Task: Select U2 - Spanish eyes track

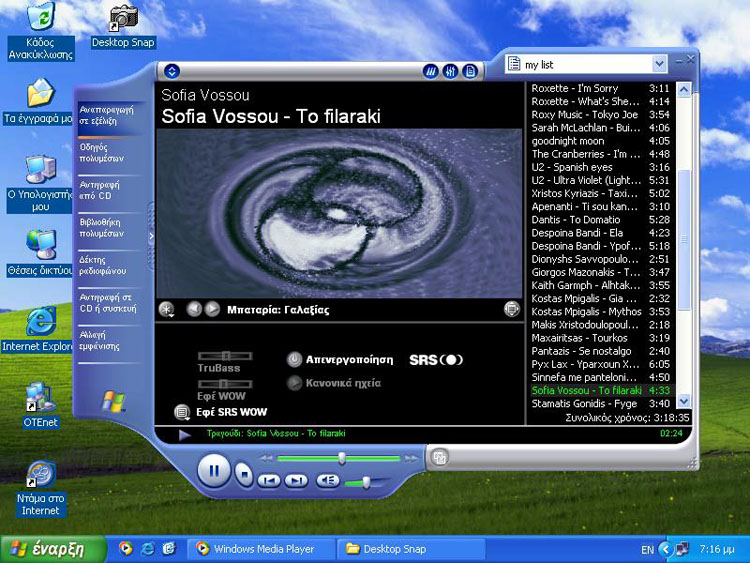Action: coord(600,167)
